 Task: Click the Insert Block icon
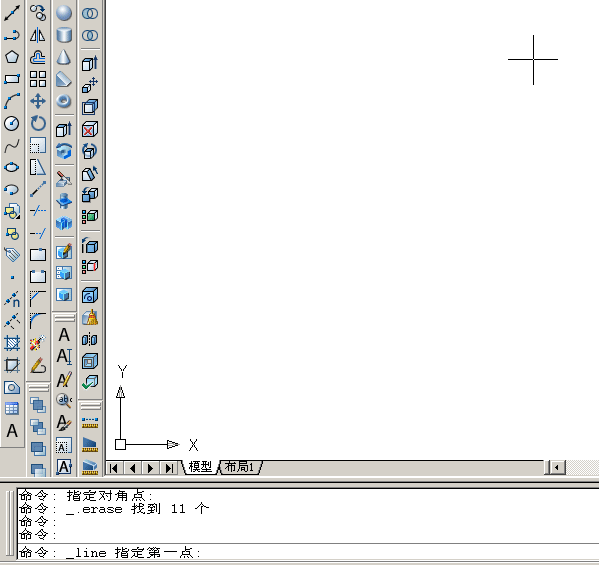(x=12, y=211)
